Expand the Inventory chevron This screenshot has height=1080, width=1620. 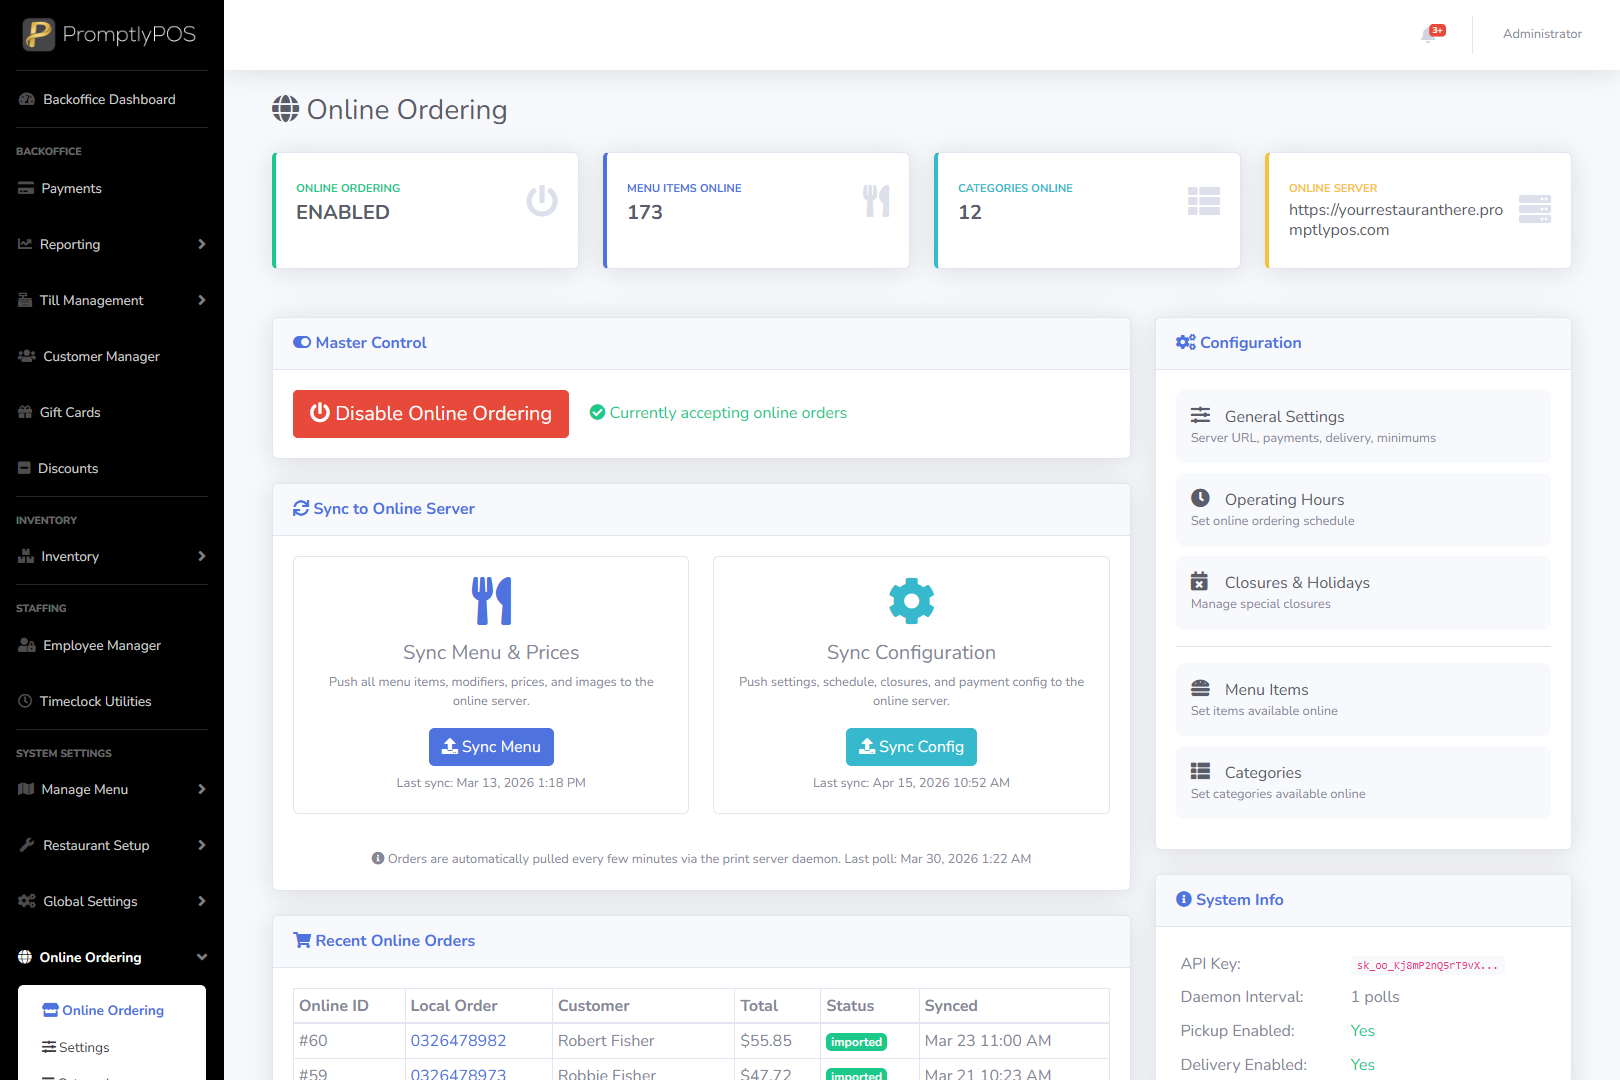point(202,556)
